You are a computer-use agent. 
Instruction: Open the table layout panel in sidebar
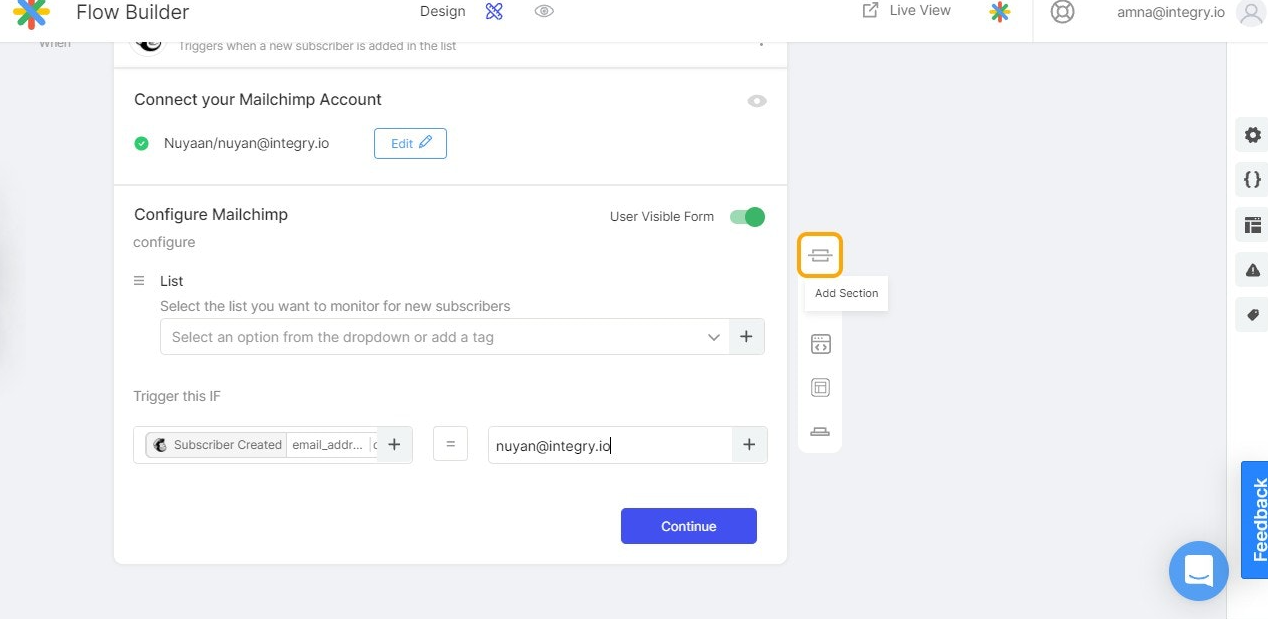[1252, 225]
